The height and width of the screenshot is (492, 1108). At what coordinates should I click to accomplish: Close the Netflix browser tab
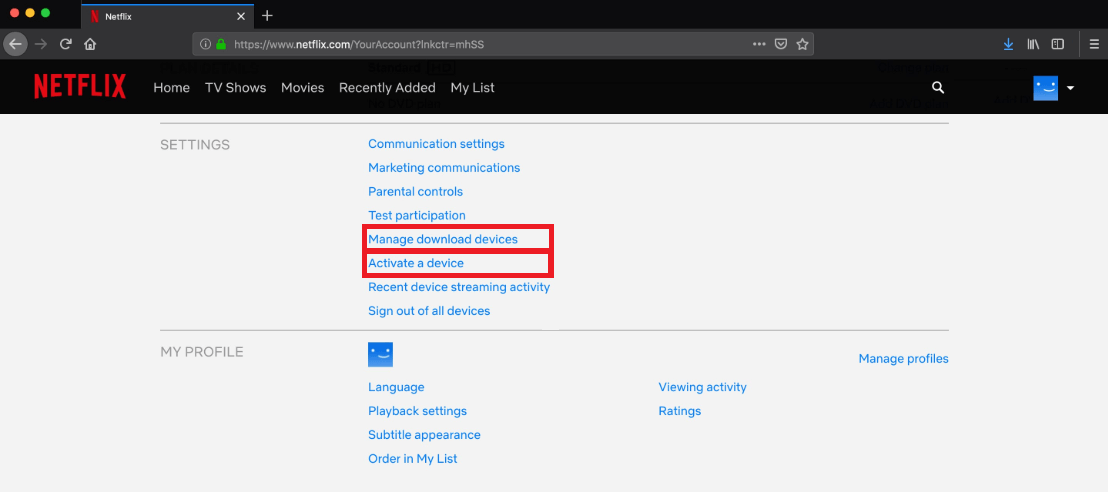pos(241,16)
